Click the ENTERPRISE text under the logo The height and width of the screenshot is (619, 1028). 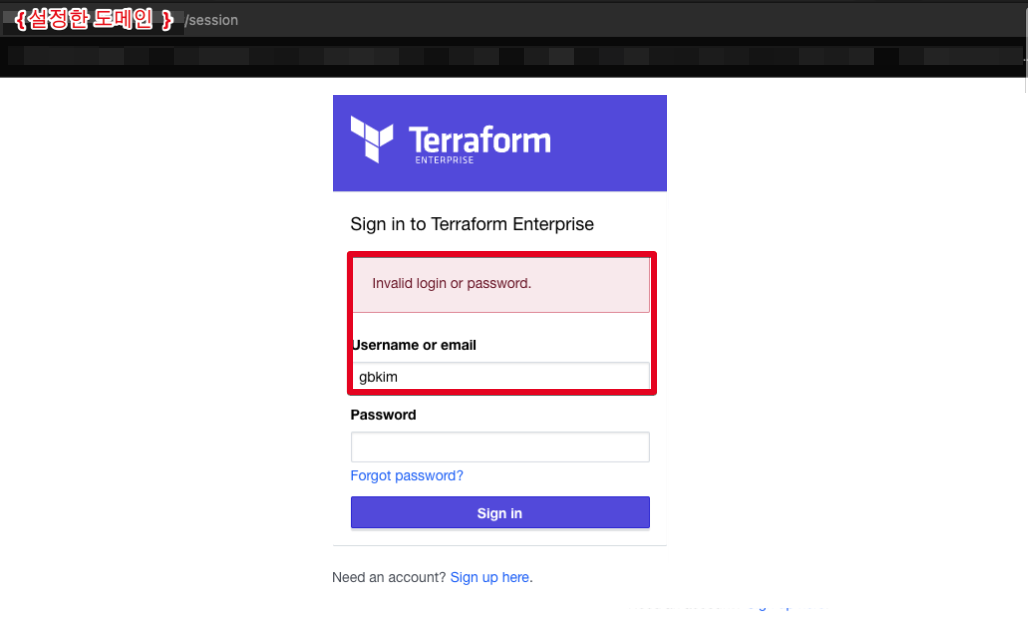[444, 160]
